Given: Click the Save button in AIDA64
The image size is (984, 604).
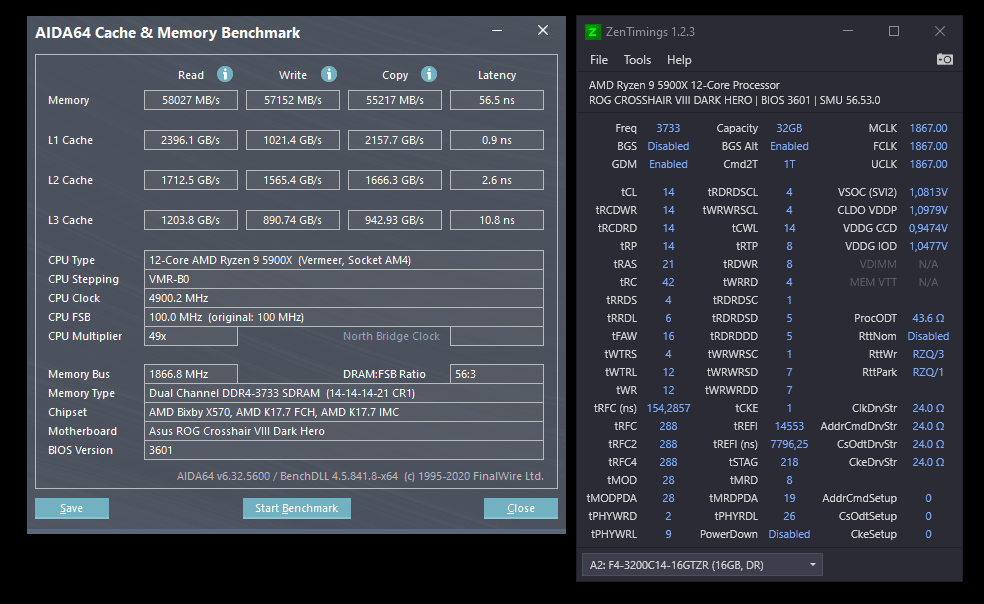Looking at the screenshot, I should pyautogui.click(x=72, y=508).
